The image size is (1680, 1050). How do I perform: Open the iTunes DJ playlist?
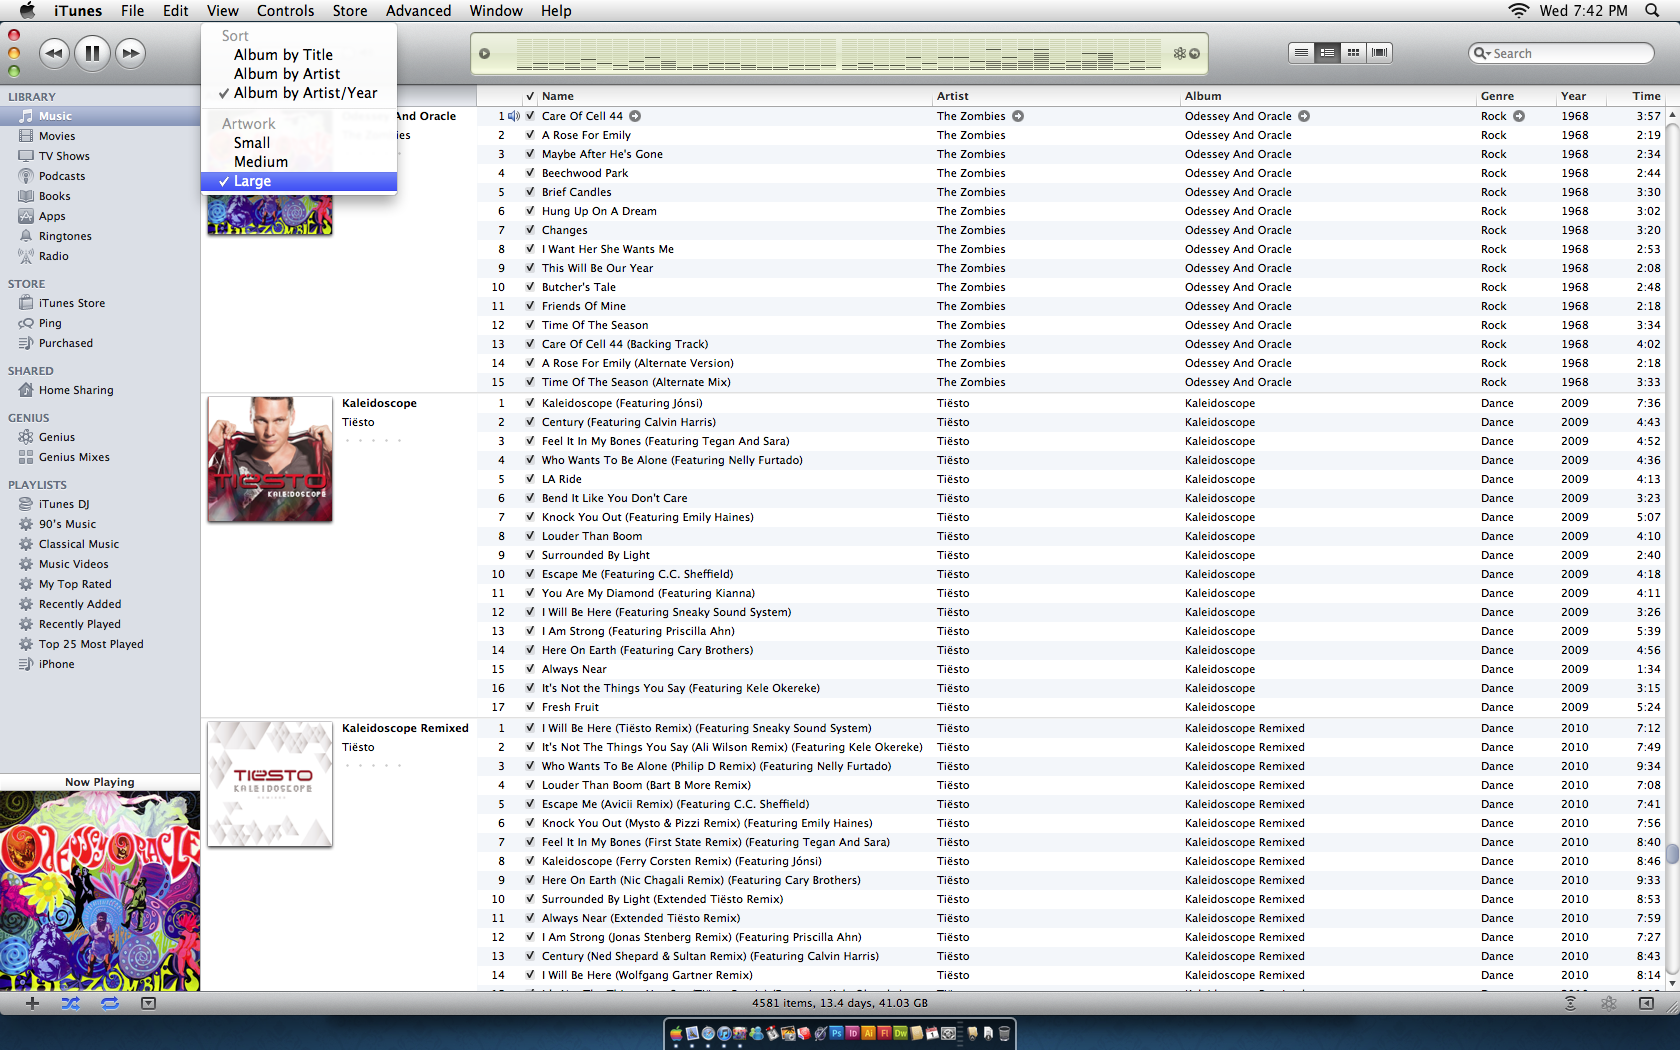[x=64, y=504]
